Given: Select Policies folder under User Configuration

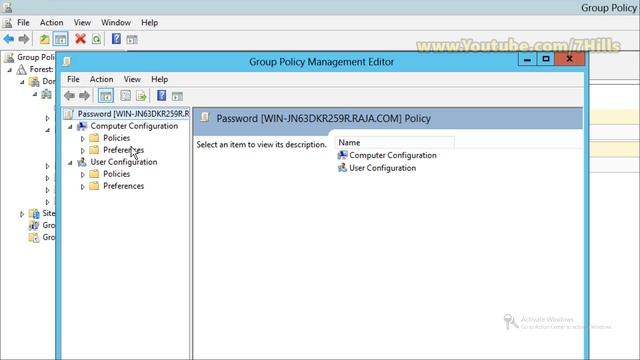Looking at the screenshot, I should point(116,174).
